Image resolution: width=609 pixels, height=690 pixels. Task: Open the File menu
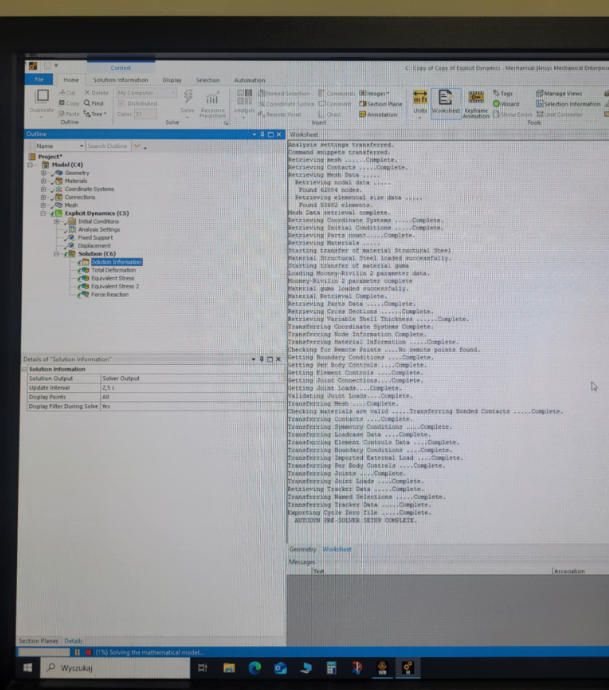tap(39, 80)
